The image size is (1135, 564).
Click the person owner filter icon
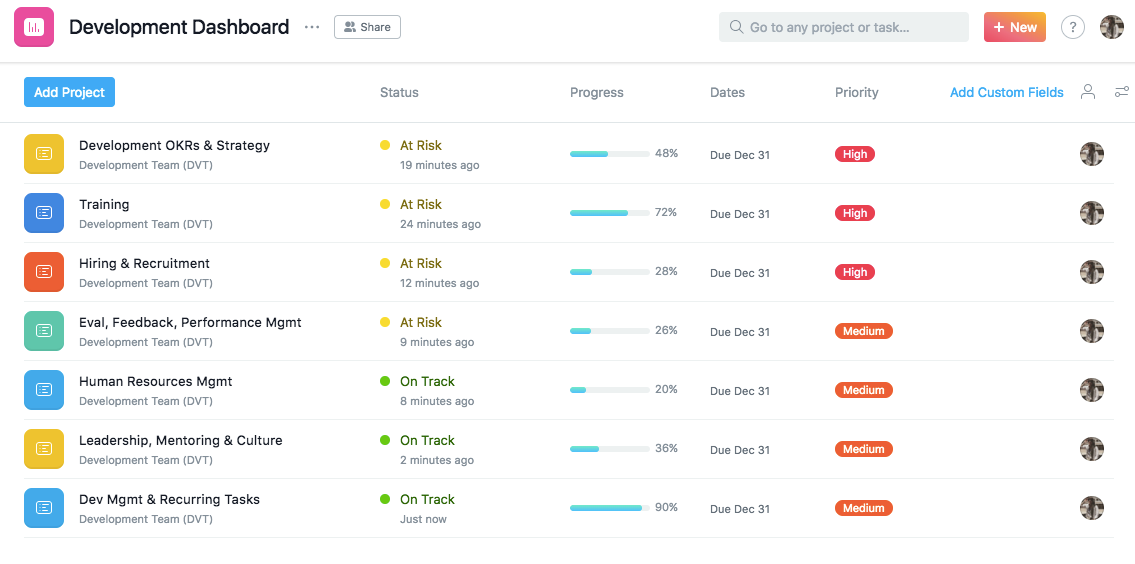tap(1087, 91)
